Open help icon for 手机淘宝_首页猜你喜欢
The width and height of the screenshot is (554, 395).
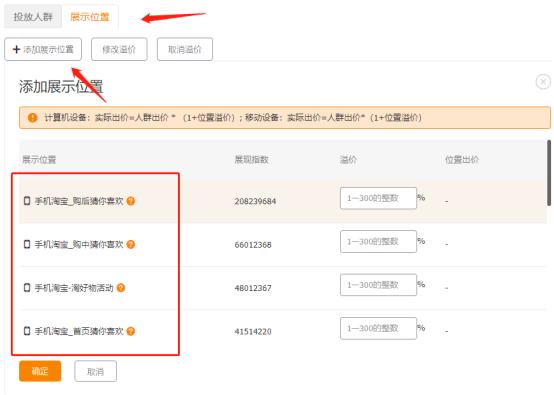[131, 331]
